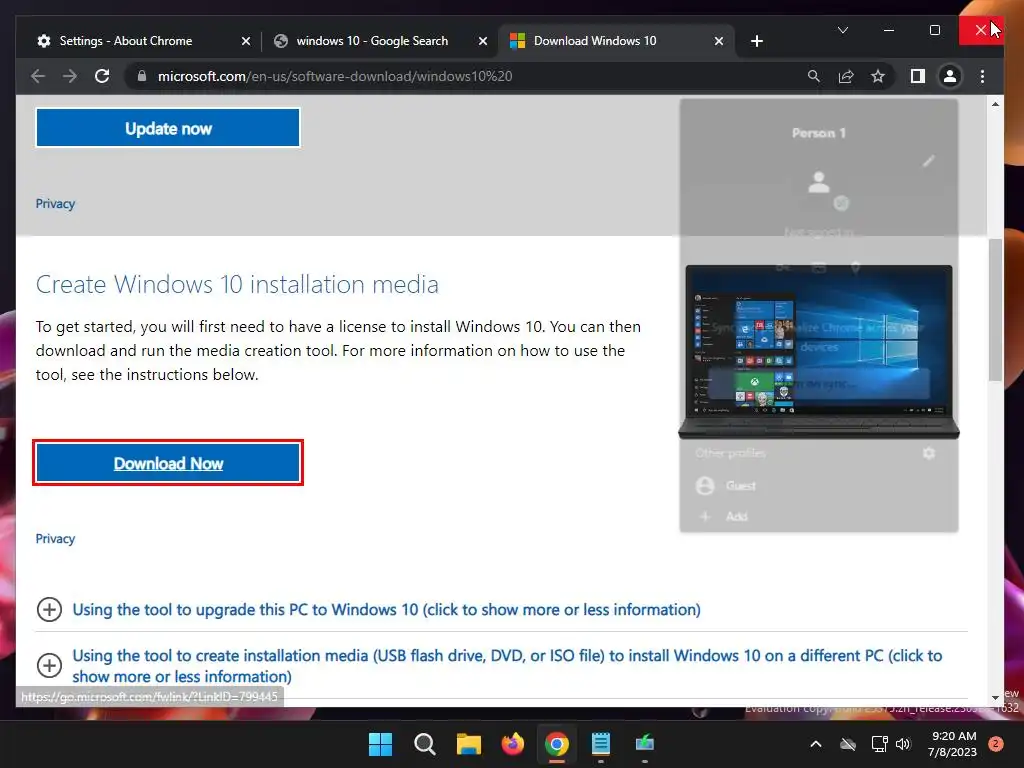Open manage profiles gear icon
Screen dimensions: 1024x768
coord(929,453)
